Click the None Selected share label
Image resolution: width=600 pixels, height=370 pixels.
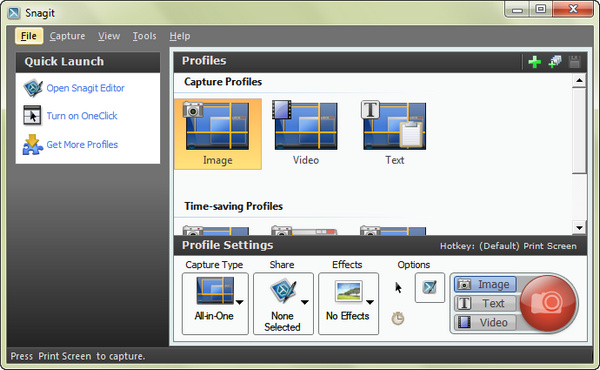(x=282, y=321)
